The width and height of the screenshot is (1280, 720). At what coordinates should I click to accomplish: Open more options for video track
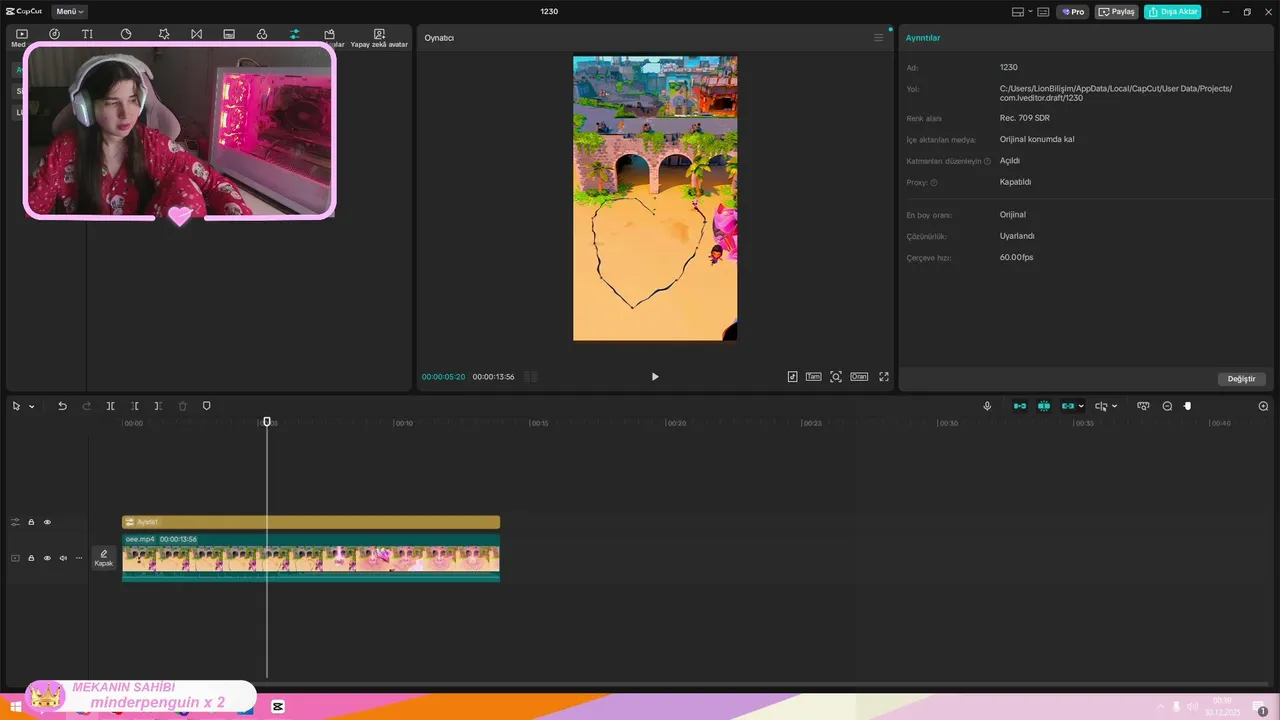coord(79,558)
